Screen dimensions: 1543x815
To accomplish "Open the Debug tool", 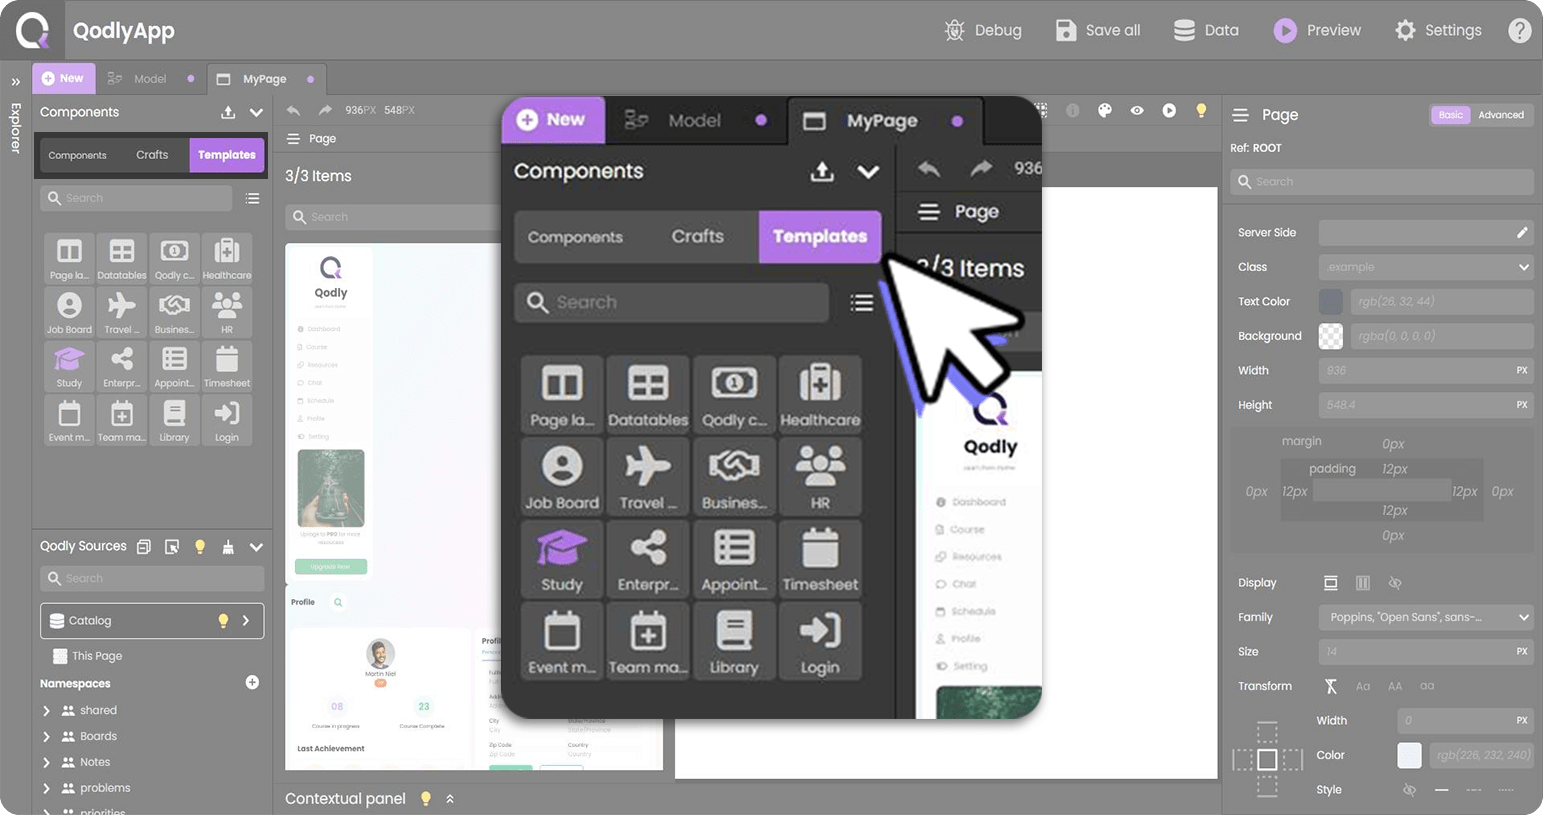I will (982, 30).
